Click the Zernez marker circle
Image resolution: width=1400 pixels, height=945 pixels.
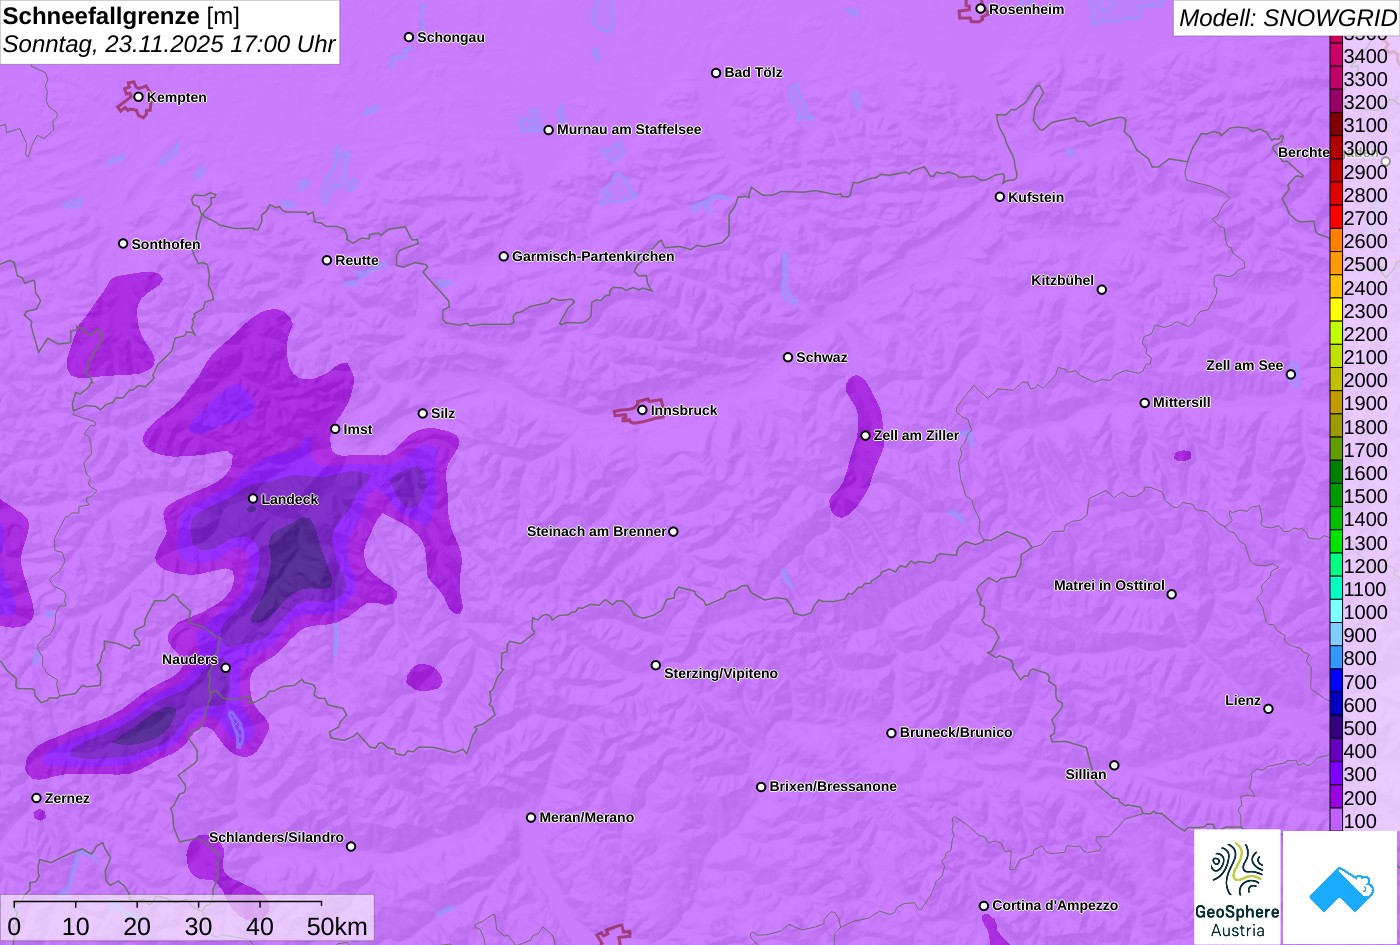(x=37, y=798)
